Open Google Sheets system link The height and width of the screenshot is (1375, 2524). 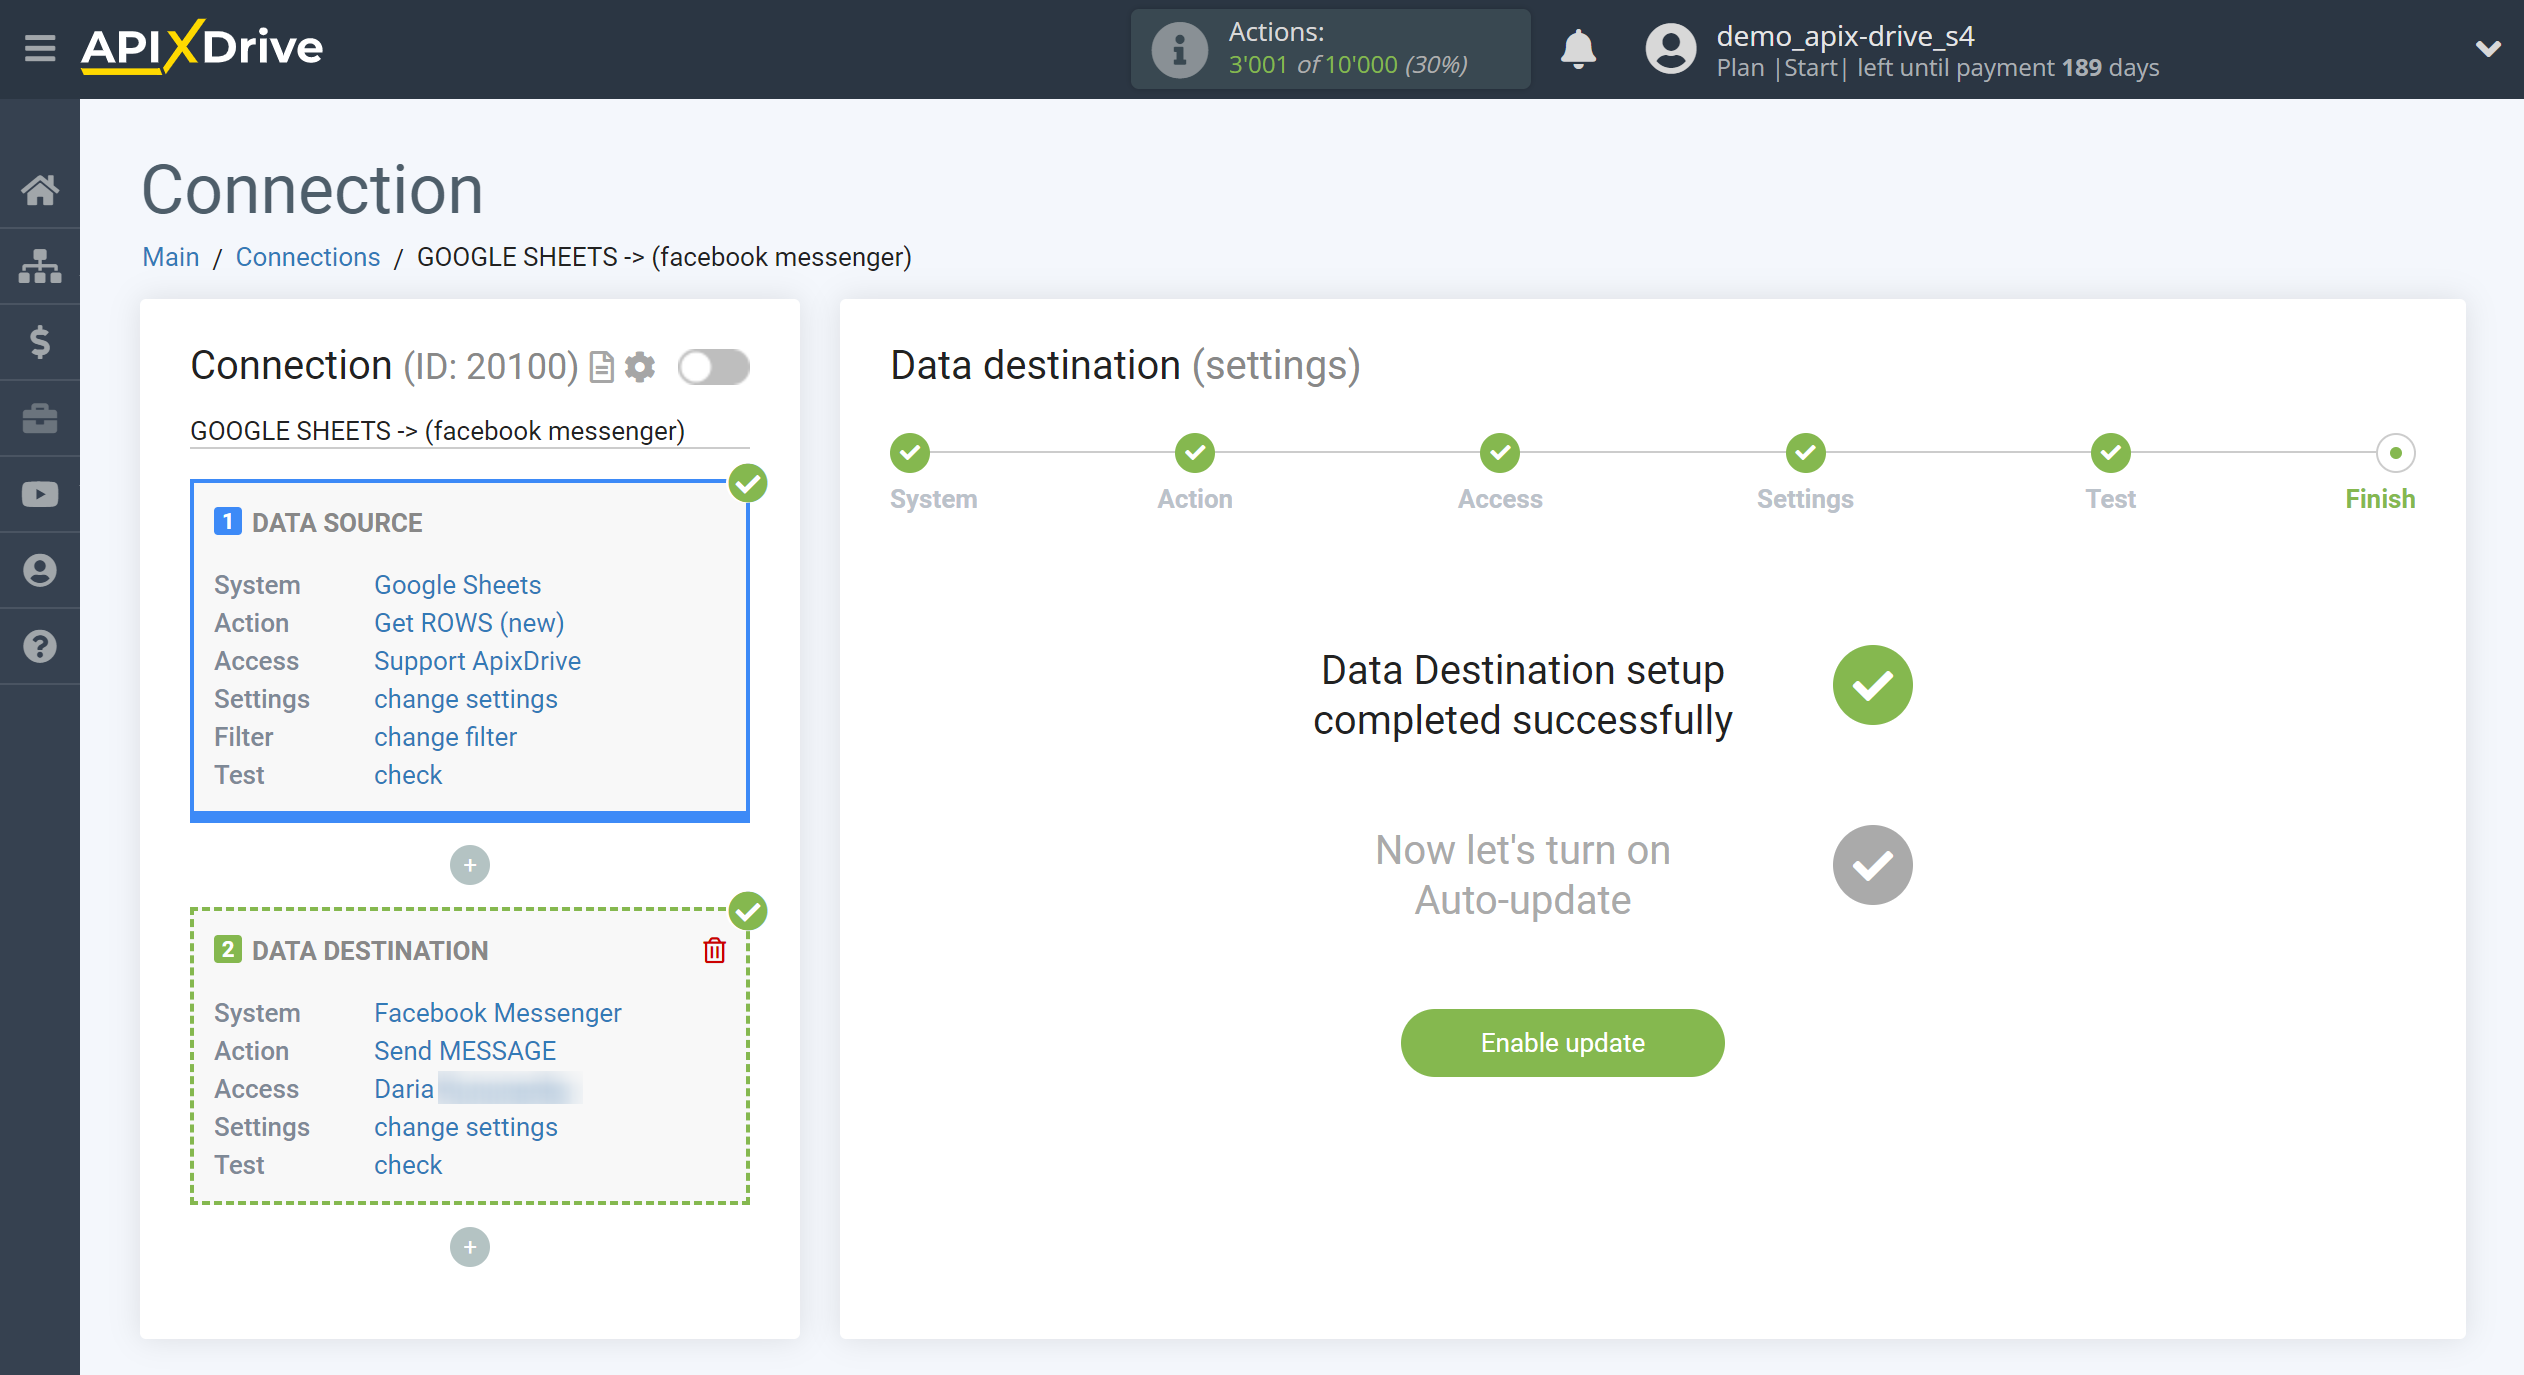[x=458, y=585]
